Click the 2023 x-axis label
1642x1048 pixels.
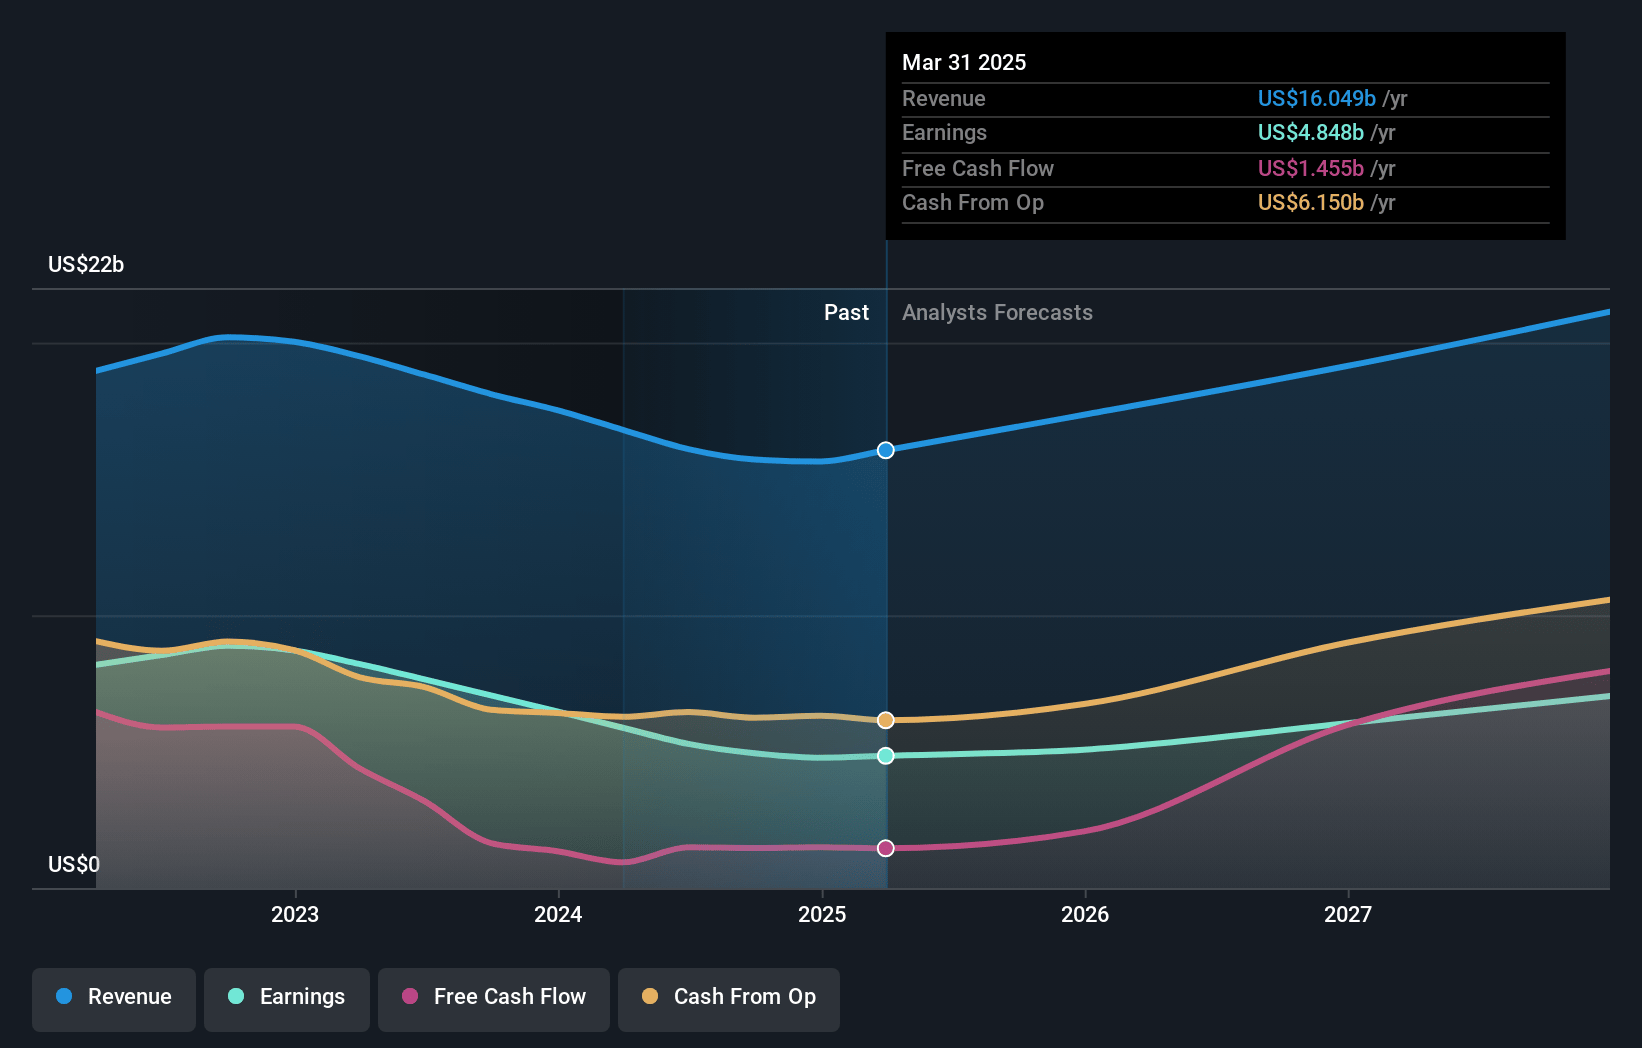295,914
